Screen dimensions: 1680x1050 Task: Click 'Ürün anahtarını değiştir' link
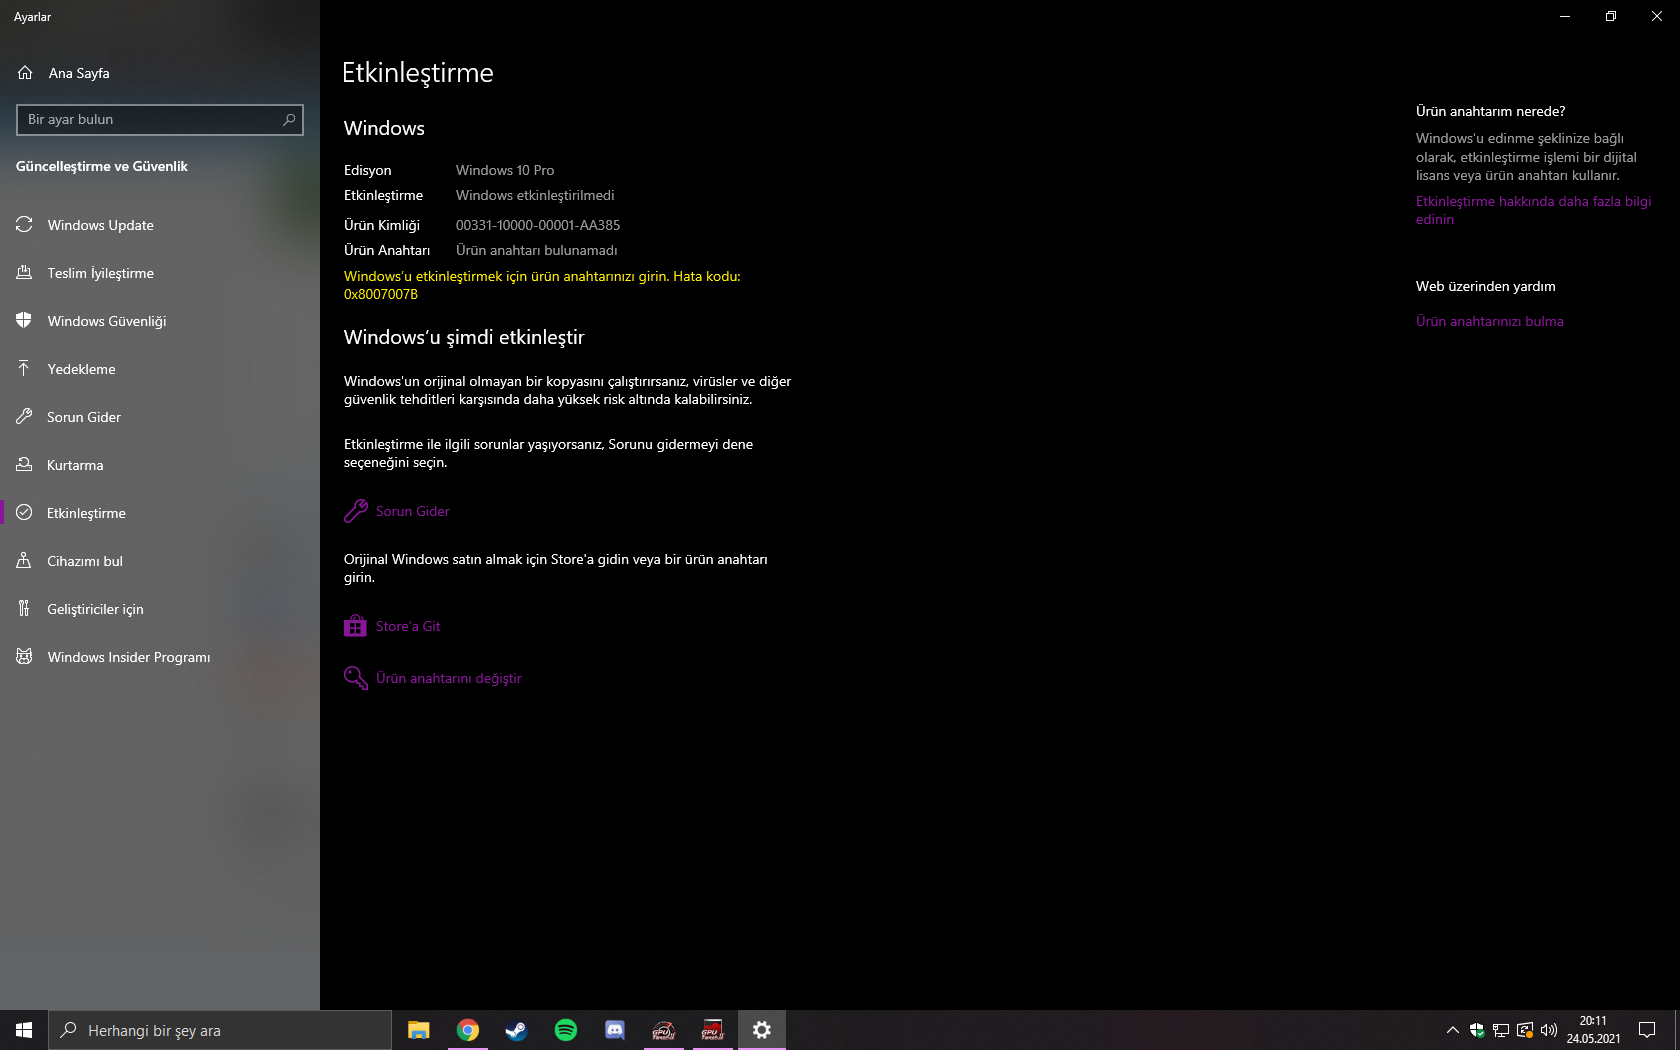tap(433, 678)
